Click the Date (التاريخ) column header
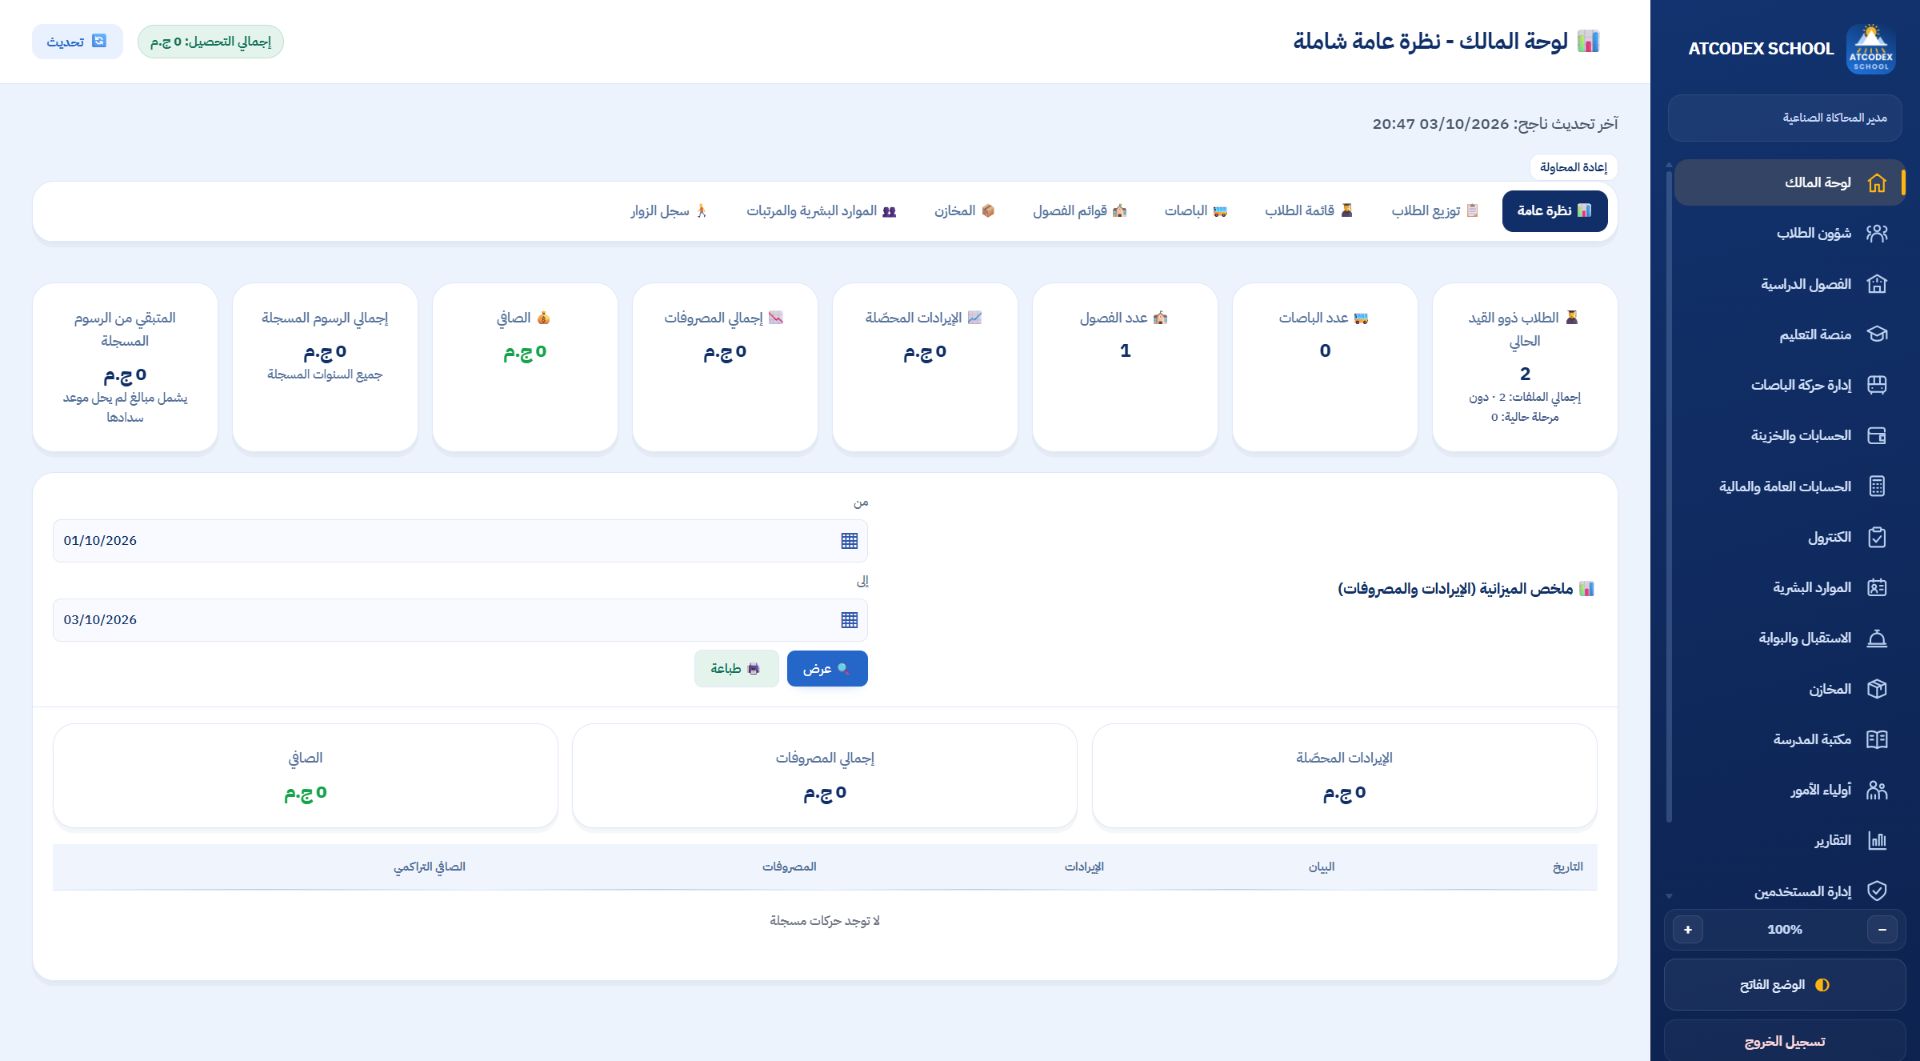Viewport: 1920px width, 1061px height. pyautogui.click(x=1568, y=867)
